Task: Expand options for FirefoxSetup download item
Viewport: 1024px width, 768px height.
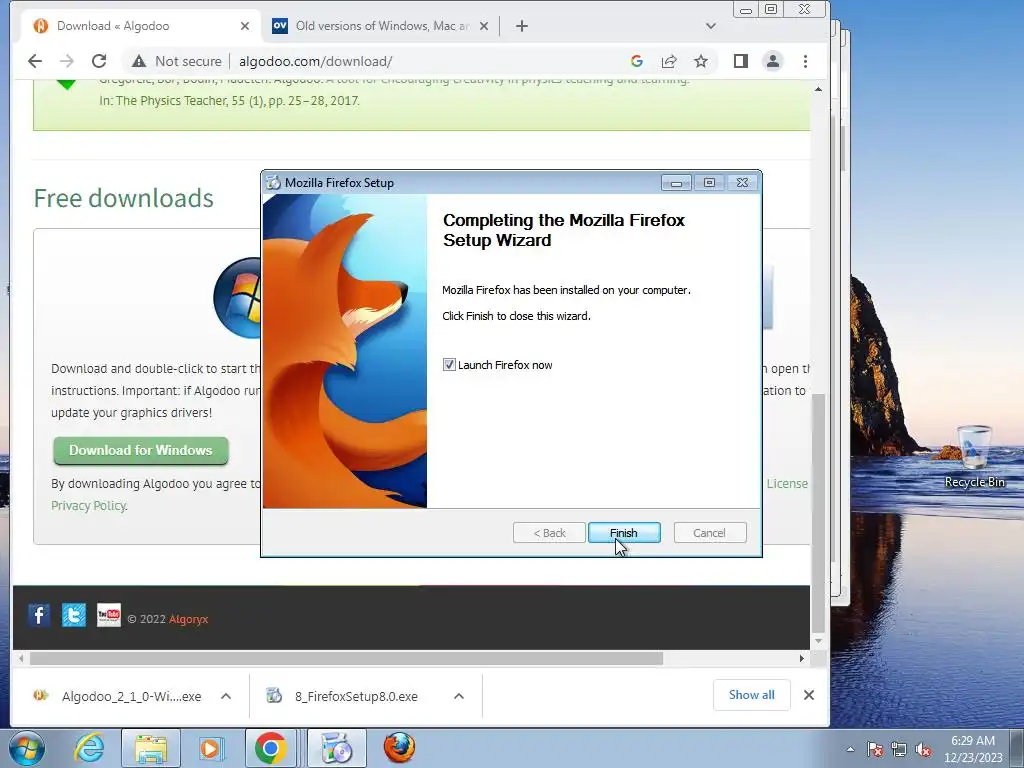Action: coord(459,696)
